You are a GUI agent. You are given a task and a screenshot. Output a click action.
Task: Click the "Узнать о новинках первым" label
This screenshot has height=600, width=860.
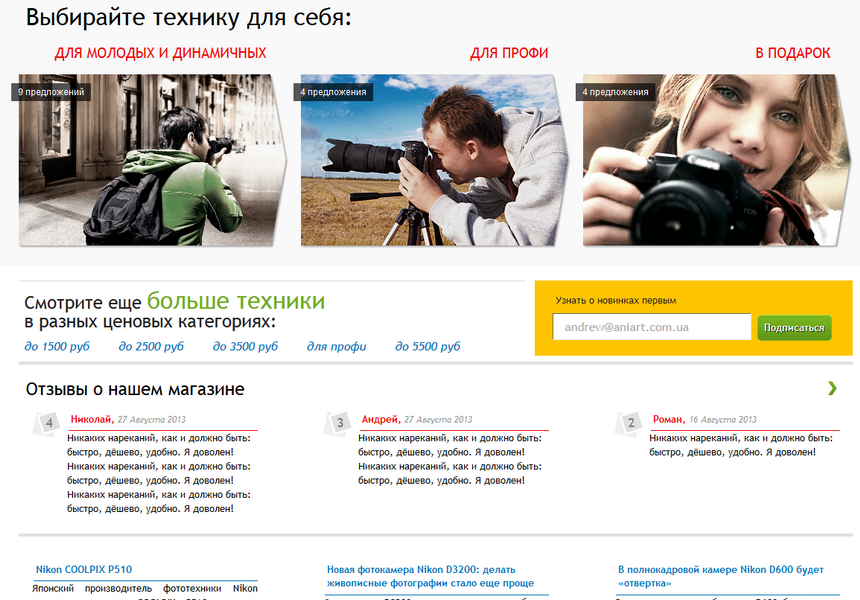(x=616, y=301)
